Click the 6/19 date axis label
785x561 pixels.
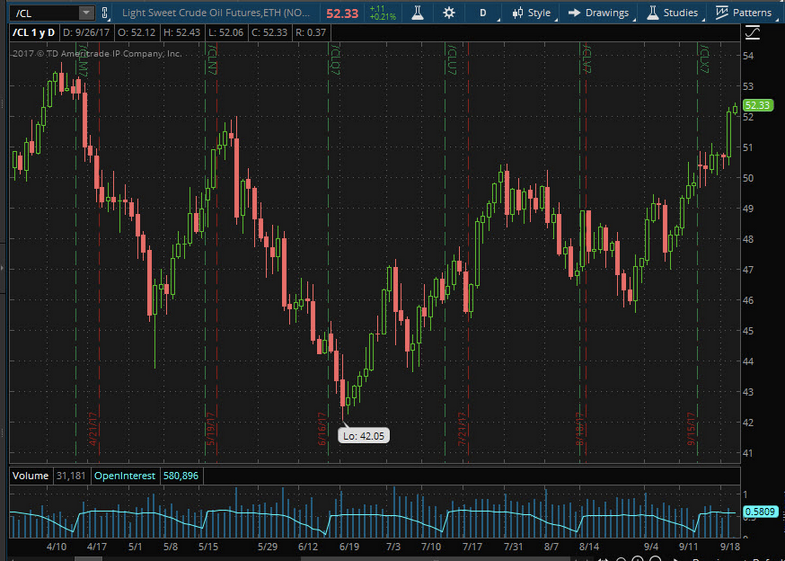point(349,546)
